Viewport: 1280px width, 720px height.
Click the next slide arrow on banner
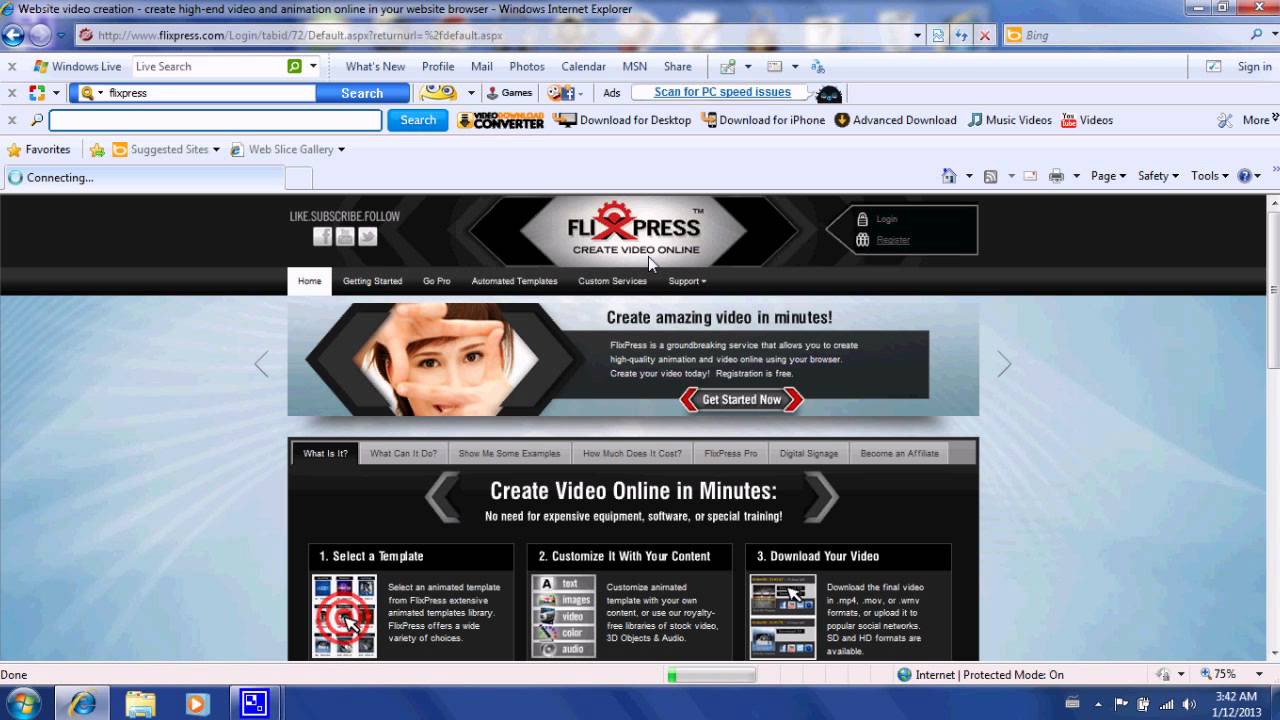pyautogui.click(x=1004, y=364)
